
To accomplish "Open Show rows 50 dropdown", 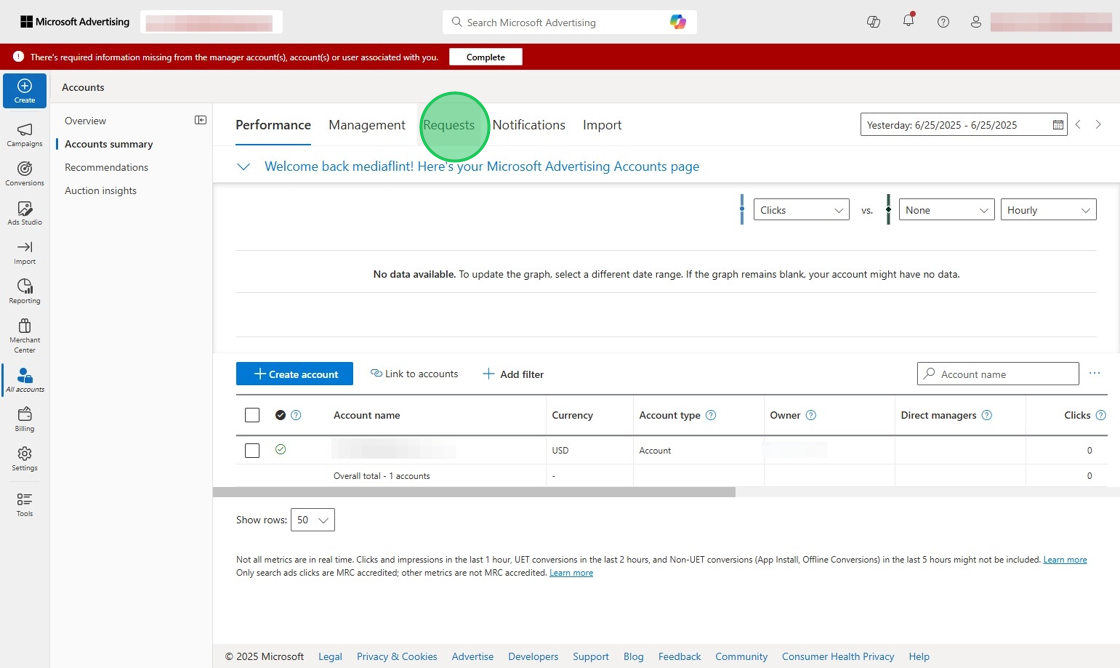I will (x=313, y=520).
